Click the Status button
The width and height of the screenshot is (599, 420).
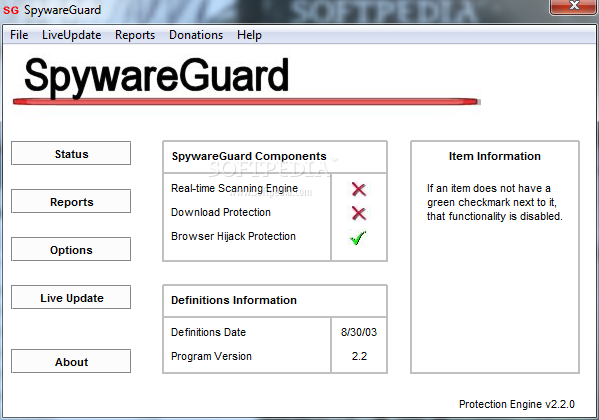pyautogui.click(x=71, y=153)
